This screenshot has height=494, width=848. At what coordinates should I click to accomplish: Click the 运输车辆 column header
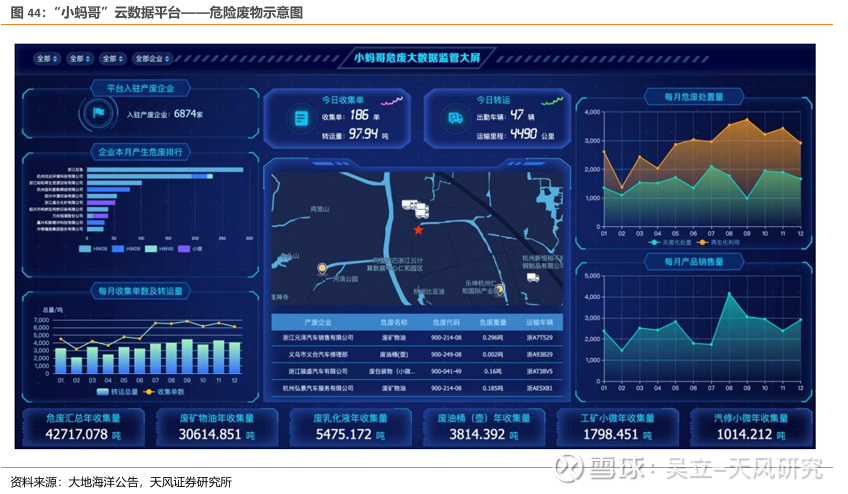540,322
